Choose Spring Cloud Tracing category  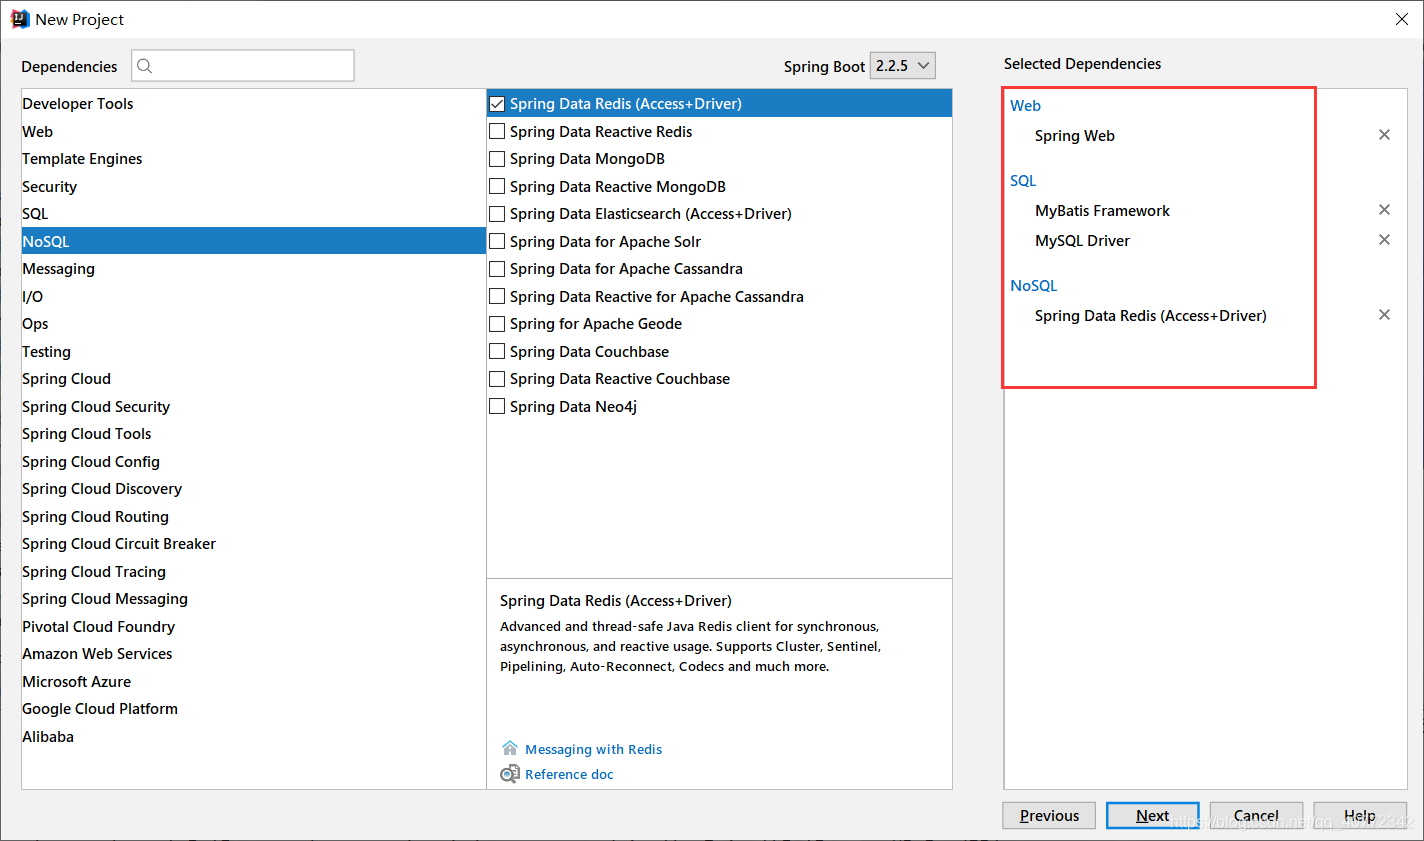254,571
